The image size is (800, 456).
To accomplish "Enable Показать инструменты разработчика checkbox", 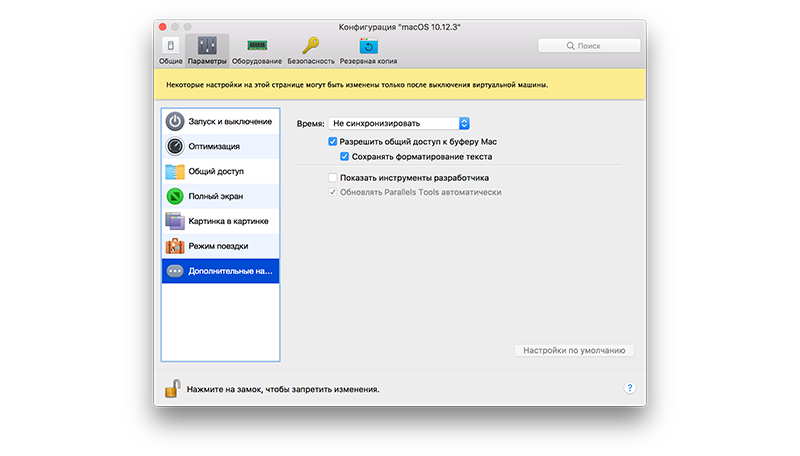I will pos(333,178).
